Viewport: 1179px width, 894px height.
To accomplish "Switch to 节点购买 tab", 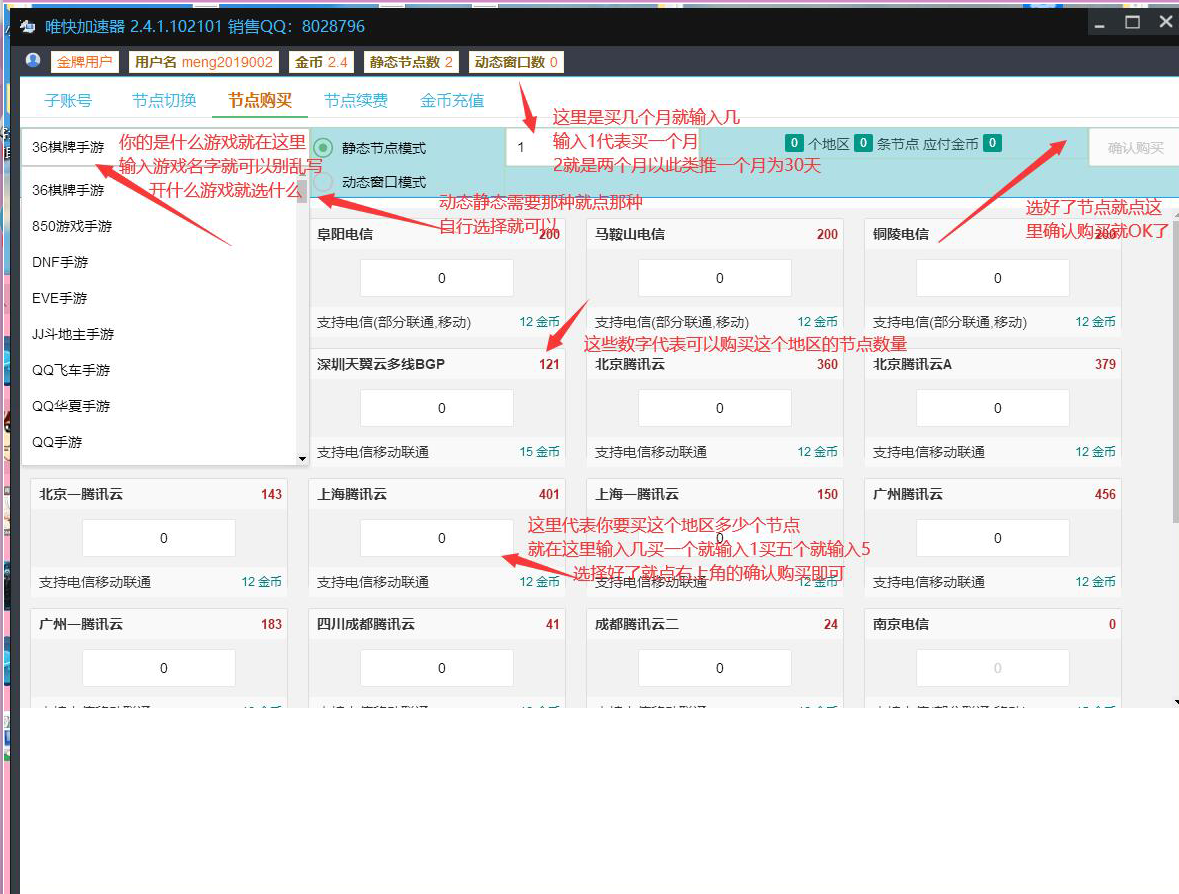I will click(260, 101).
